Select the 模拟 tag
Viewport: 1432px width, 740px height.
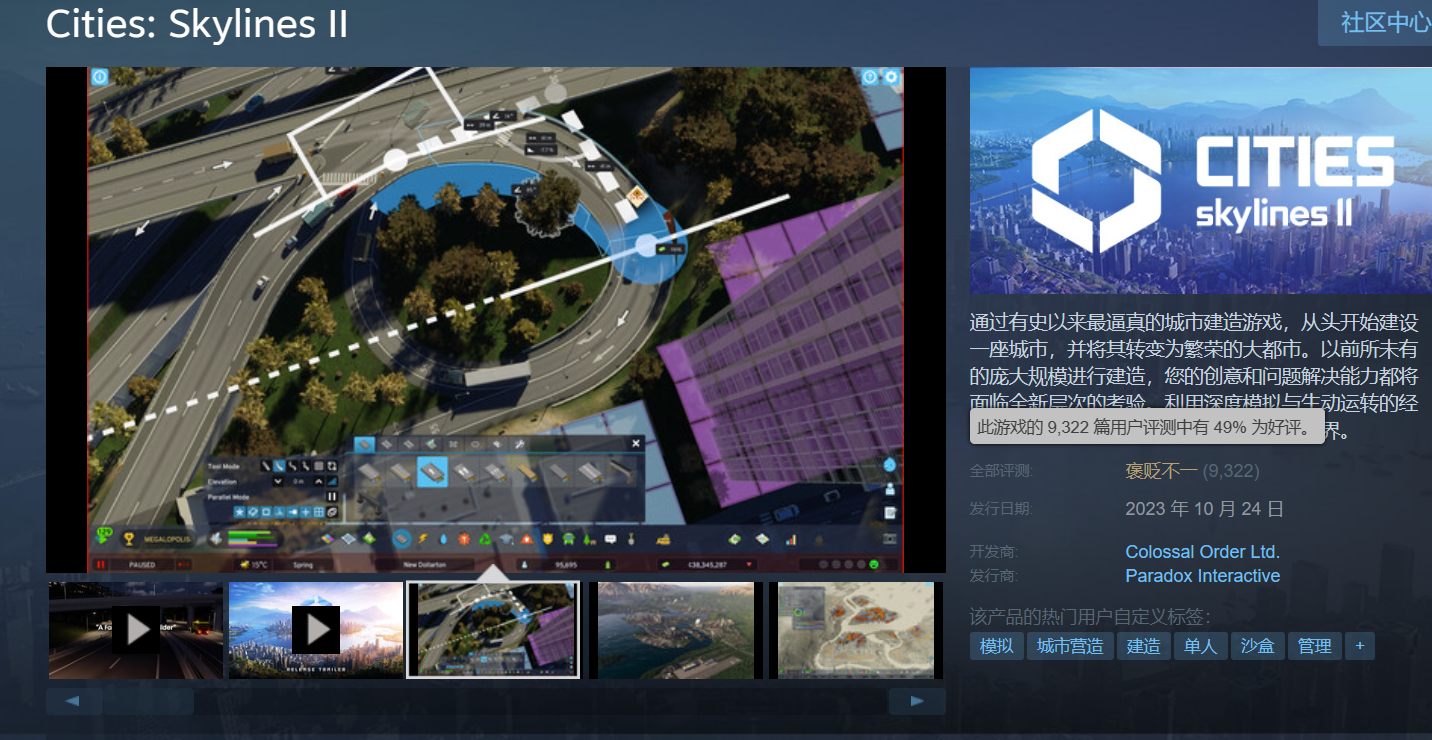point(996,646)
